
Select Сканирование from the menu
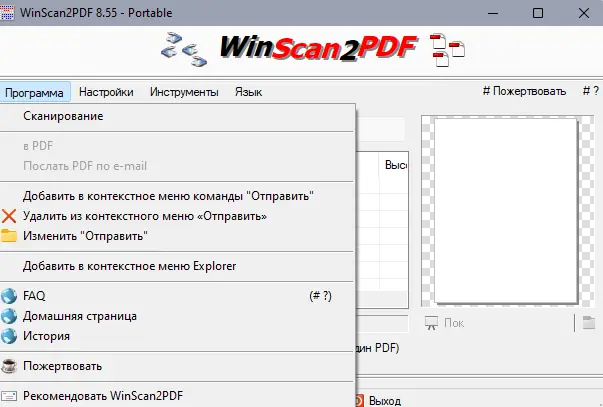point(177,116)
